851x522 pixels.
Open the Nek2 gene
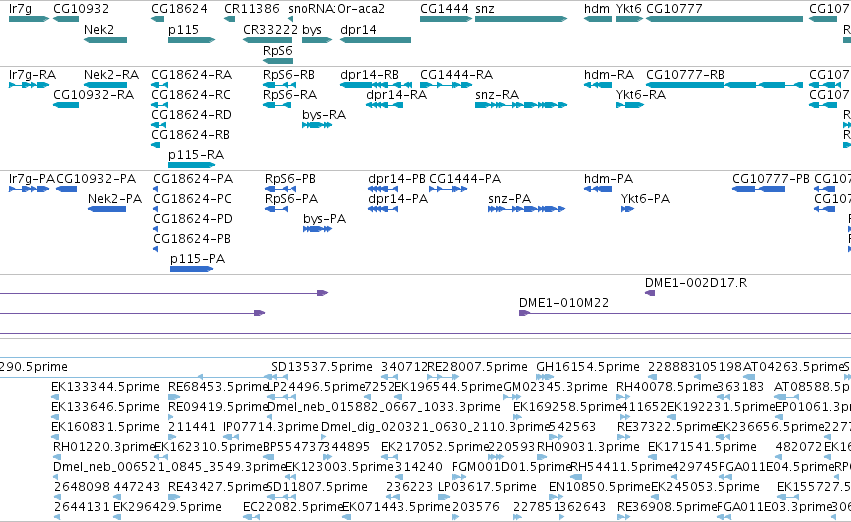click(105, 40)
